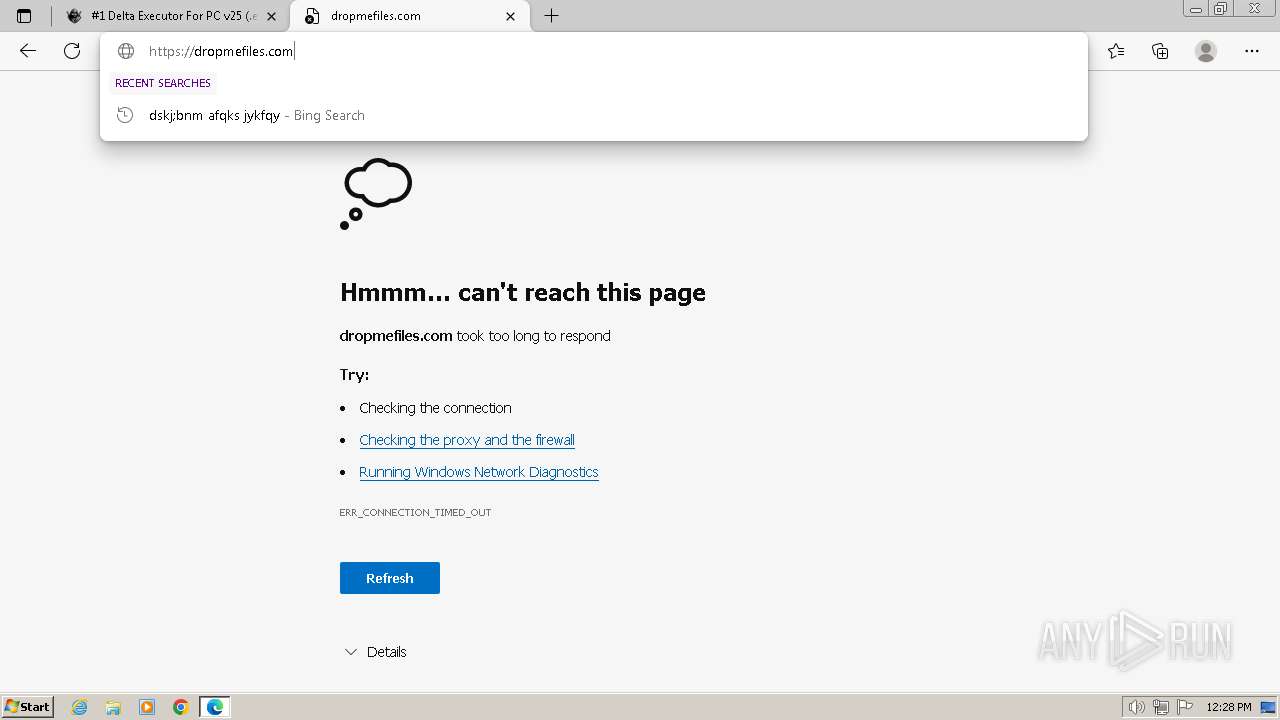Click the history clock icon beside recent search
Image resolution: width=1280 pixels, height=720 pixels.
tap(125, 115)
